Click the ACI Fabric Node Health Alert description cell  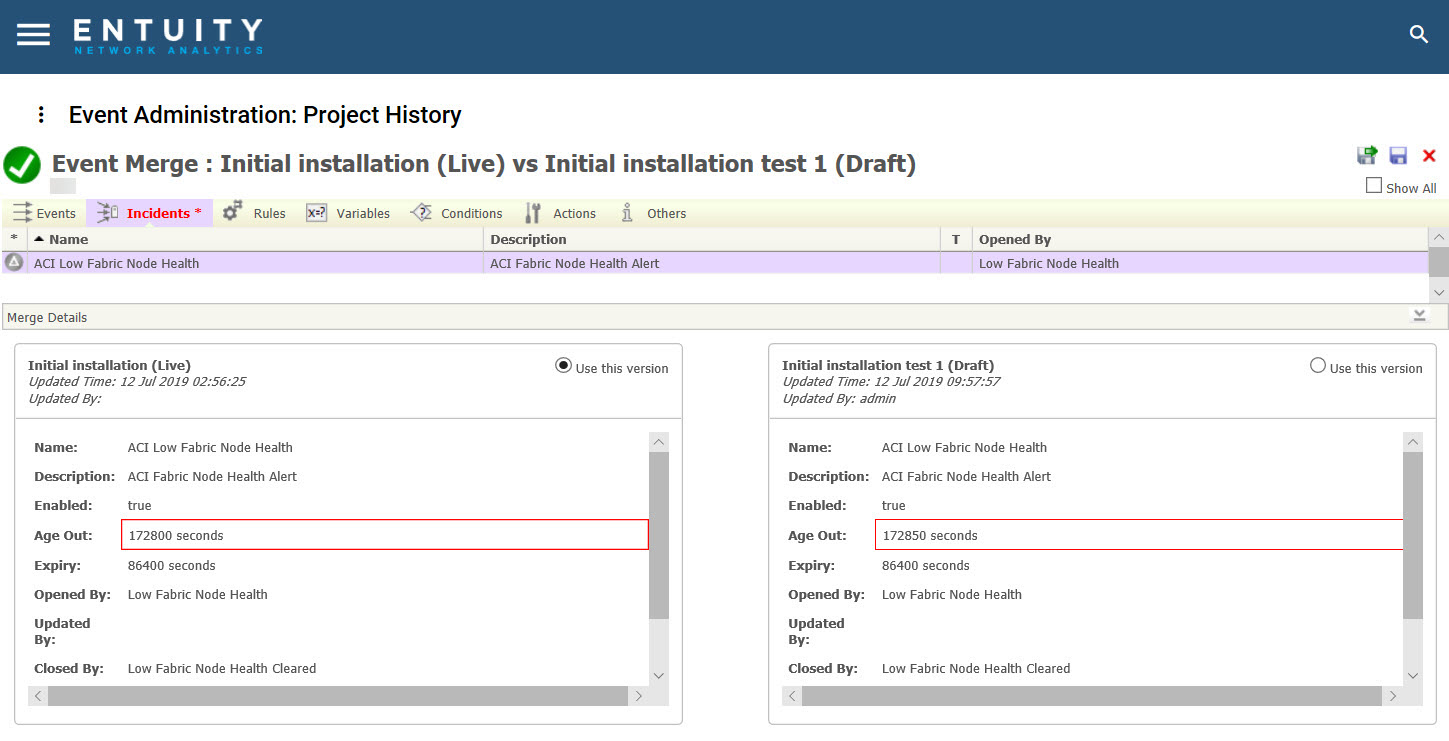coord(575,264)
